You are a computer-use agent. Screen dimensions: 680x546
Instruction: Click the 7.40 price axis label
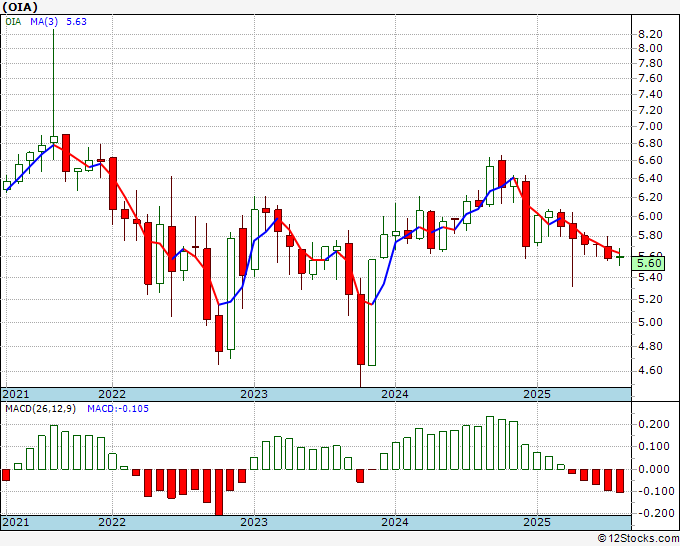point(650,95)
